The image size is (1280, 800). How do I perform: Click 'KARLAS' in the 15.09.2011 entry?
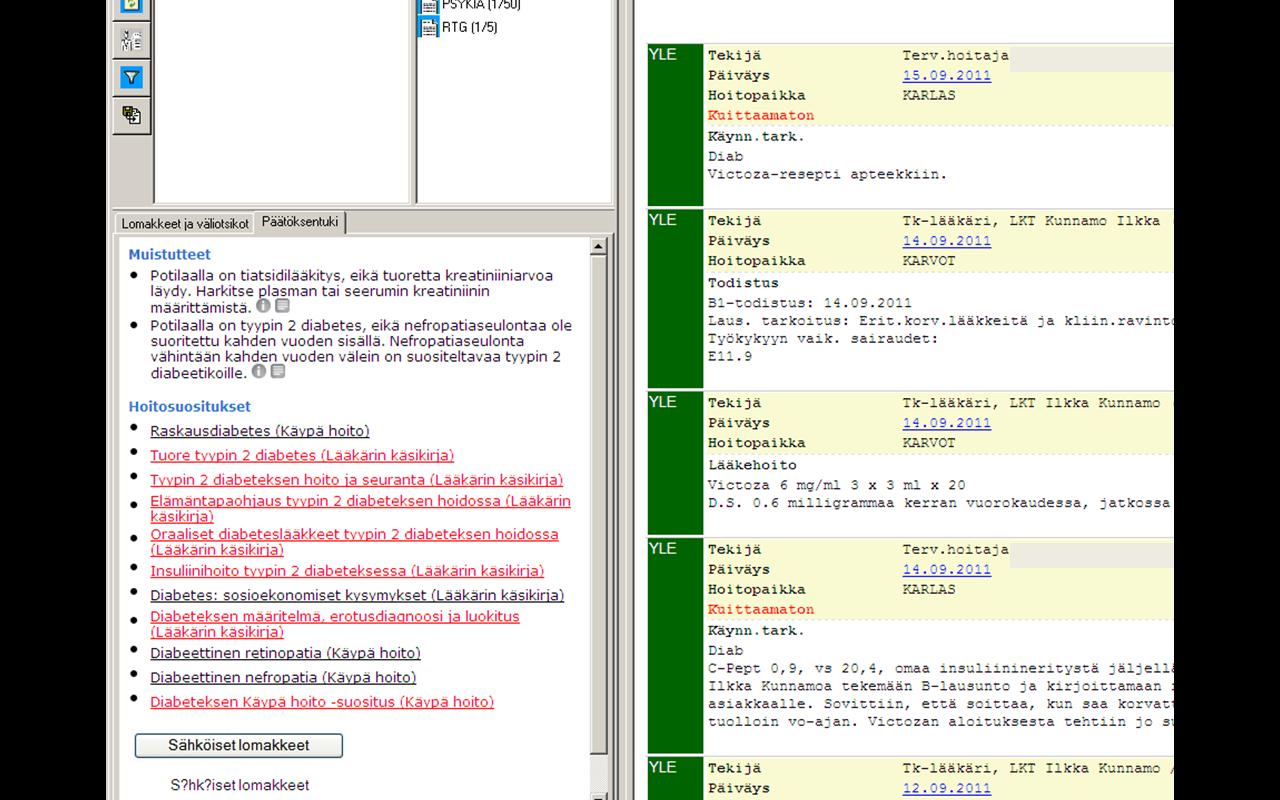tap(929, 95)
